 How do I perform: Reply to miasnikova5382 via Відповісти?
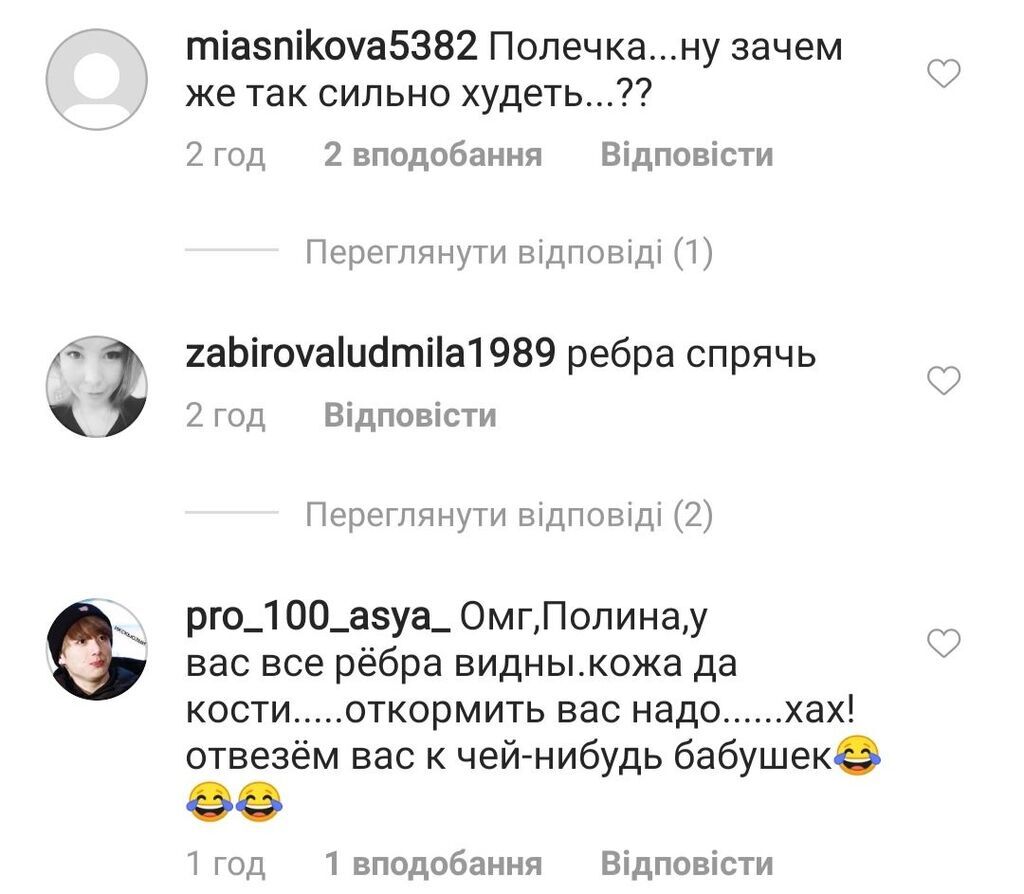pos(686,155)
